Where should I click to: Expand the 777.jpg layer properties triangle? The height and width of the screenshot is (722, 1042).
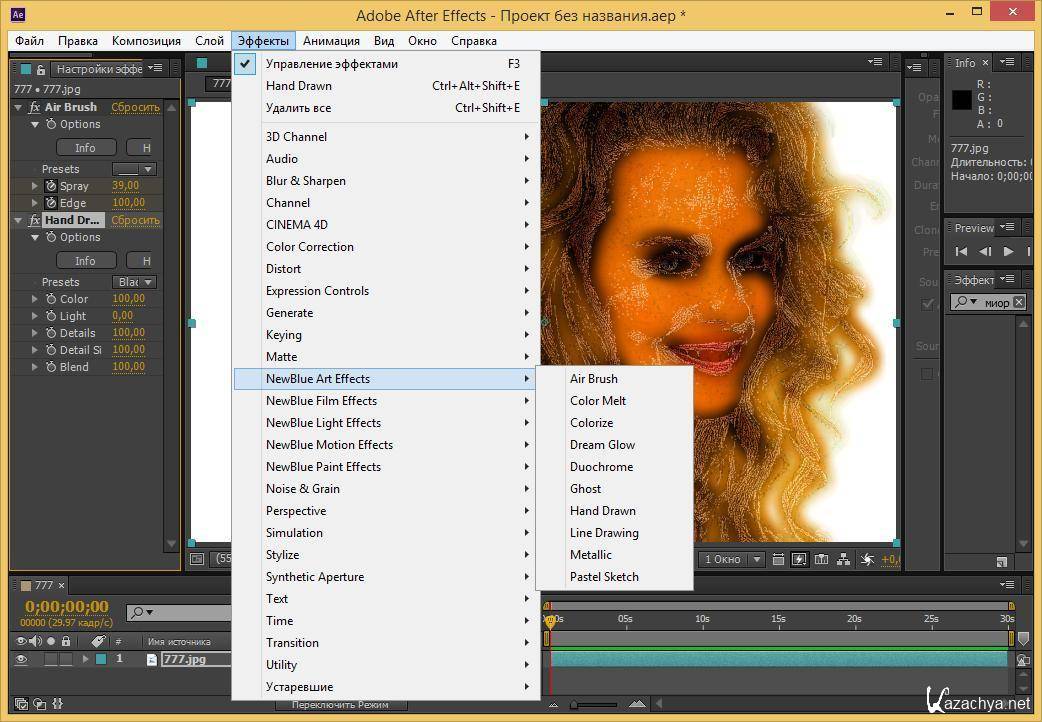[85, 659]
